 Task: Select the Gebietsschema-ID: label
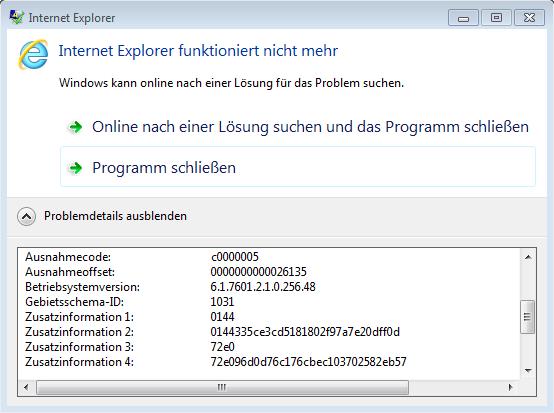click(x=75, y=302)
